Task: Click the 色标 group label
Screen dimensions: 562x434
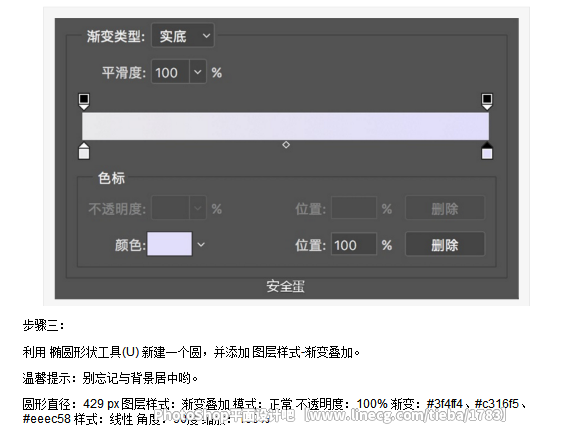Action: 111,178
